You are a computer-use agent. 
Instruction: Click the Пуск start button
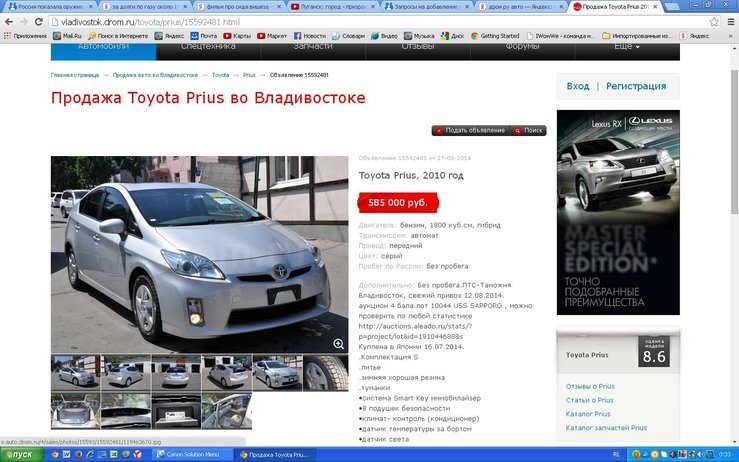click(18, 455)
